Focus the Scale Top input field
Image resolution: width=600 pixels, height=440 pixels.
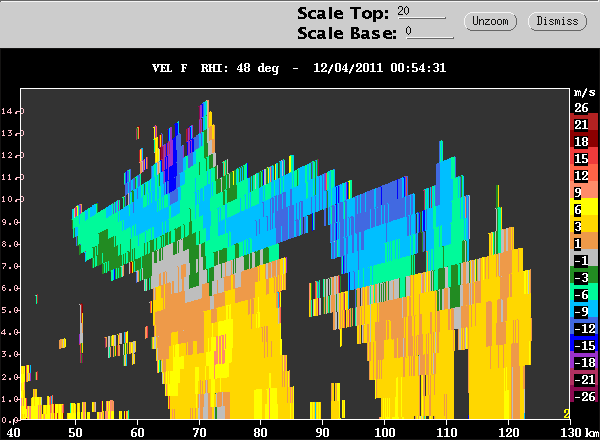click(420, 12)
